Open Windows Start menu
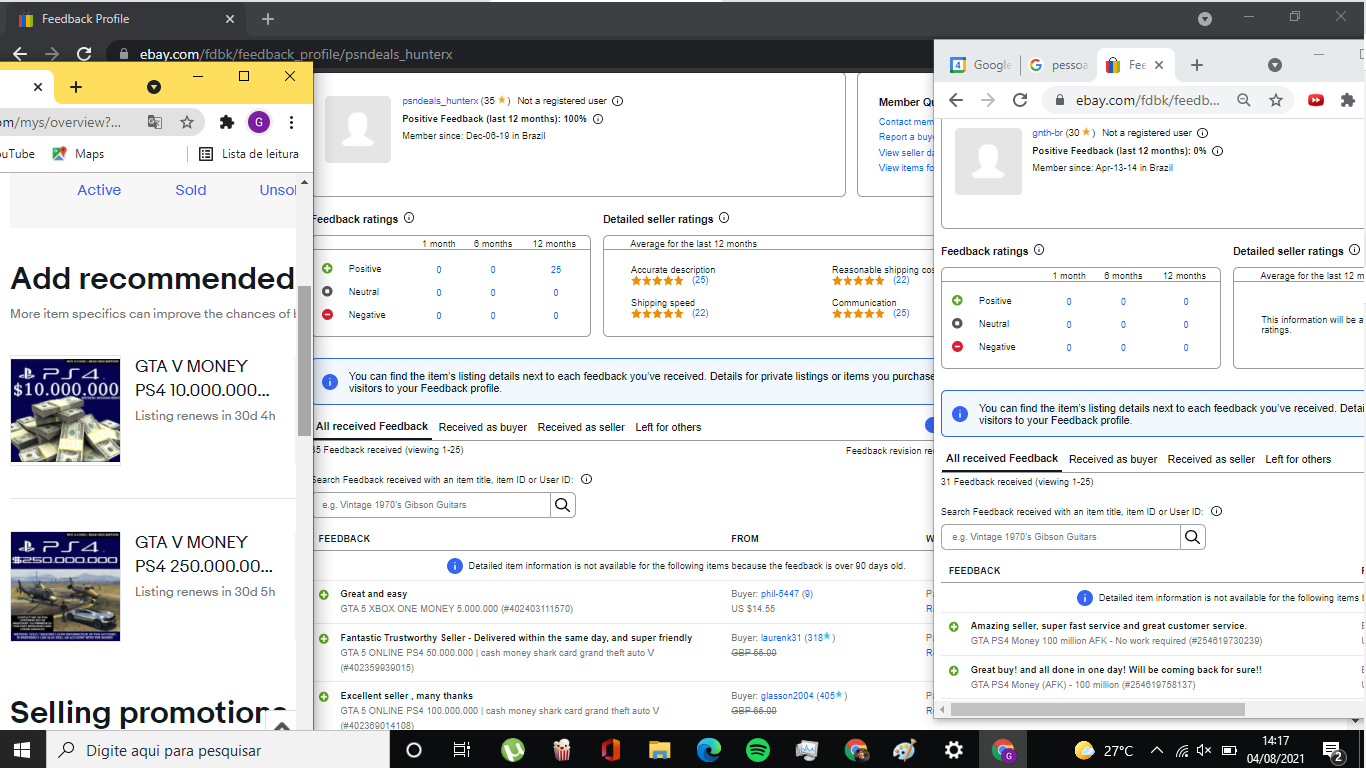The height and width of the screenshot is (768, 1366). pos(21,749)
